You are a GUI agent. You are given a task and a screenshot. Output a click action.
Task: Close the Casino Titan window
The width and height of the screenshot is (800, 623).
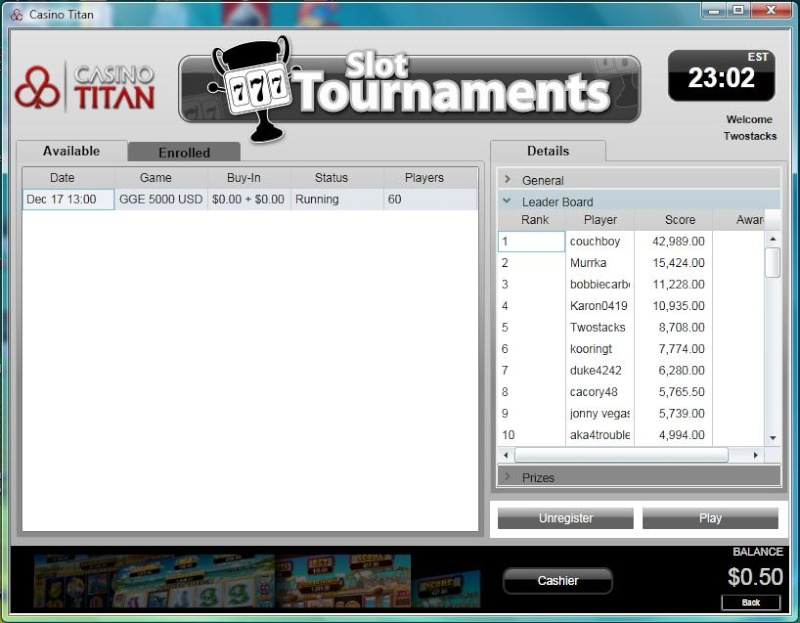pyautogui.click(x=771, y=11)
